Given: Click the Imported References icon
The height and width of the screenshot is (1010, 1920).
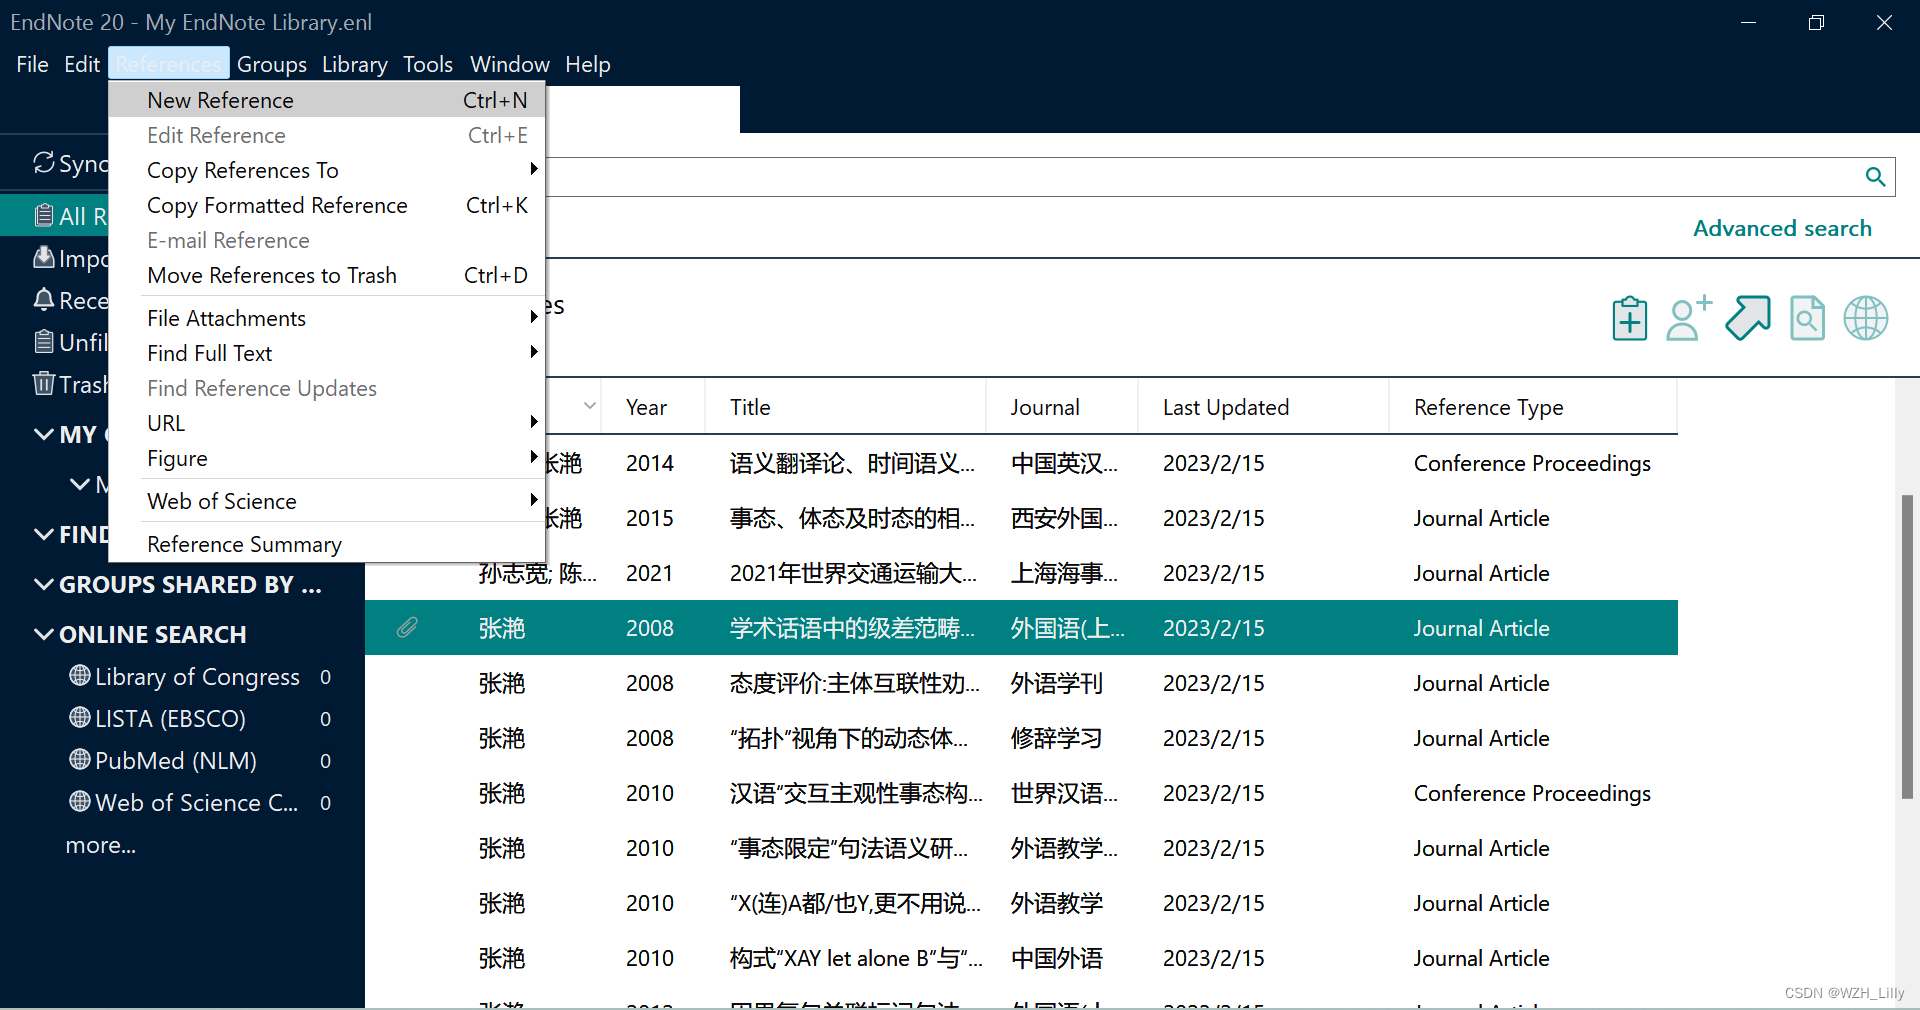Looking at the screenshot, I should click(44, 258).
